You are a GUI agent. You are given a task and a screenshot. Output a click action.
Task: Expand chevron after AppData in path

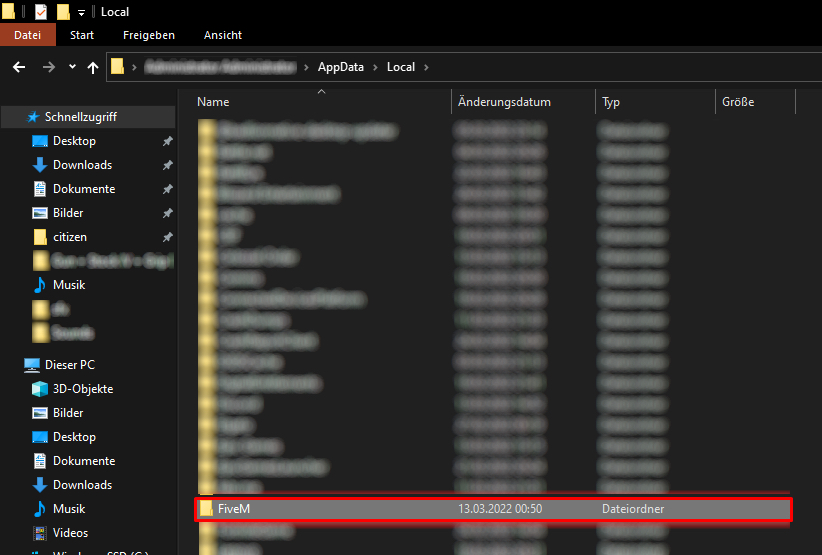[375, 67]
